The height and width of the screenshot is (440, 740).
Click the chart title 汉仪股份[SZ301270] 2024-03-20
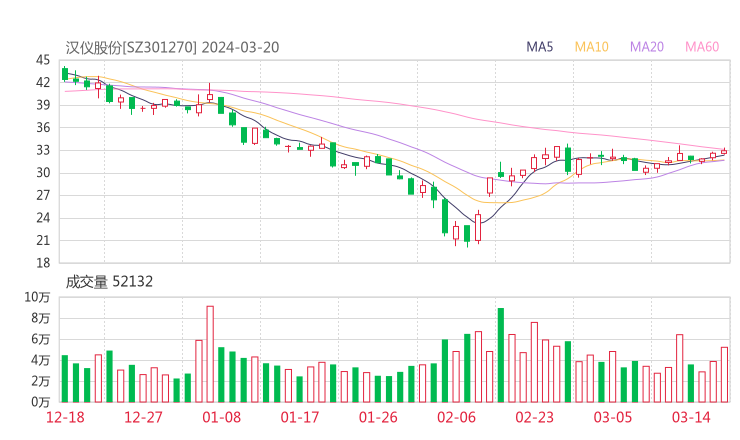pyautogui.click(x=172, y=47)
